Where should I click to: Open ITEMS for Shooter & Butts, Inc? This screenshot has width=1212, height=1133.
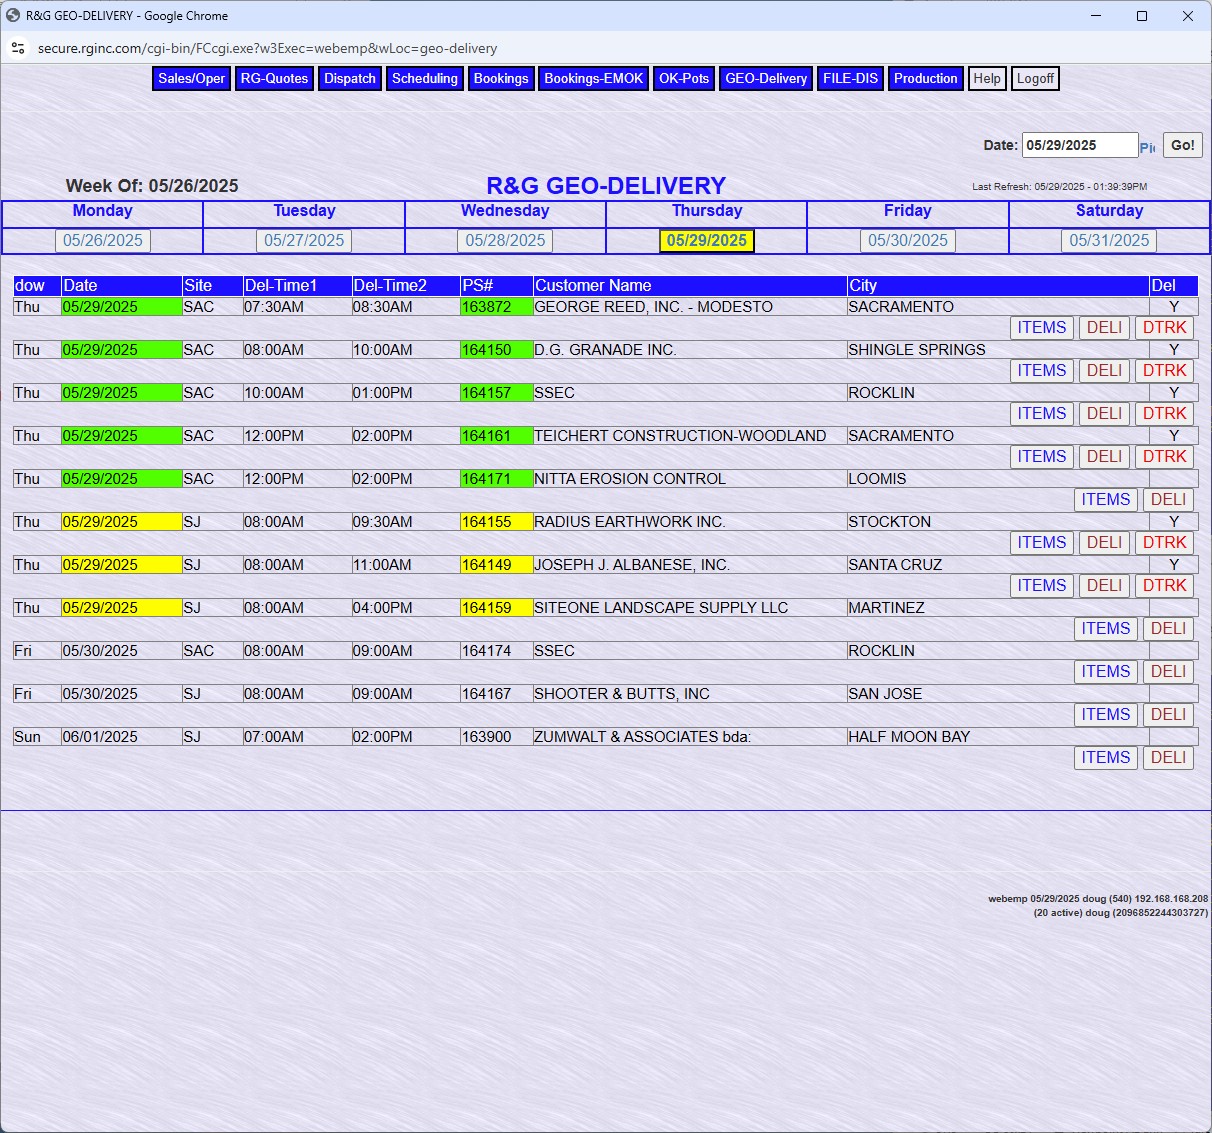[1106, 715]
